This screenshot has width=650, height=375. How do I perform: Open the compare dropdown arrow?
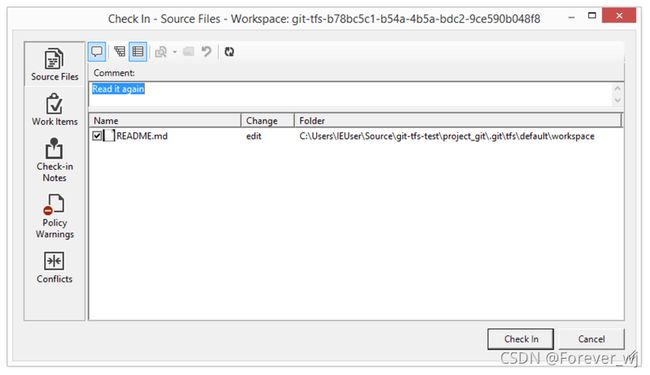click(x=175, y=52)
